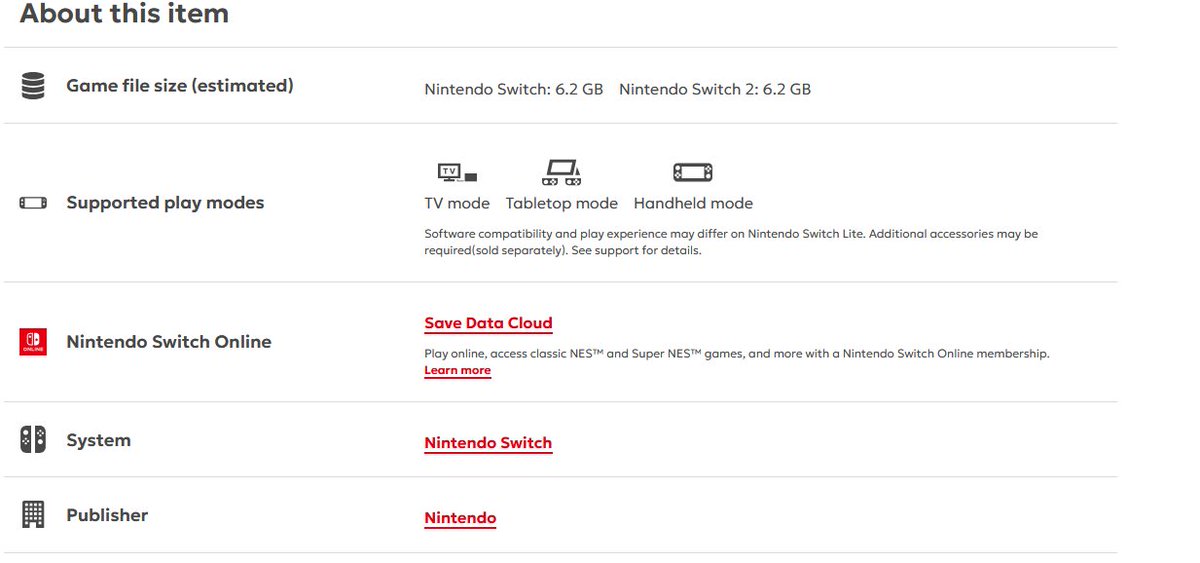Image resolution: width=1200 pixels, height=563 pixels.
Task: Click the System Joy-Con icon
Action: 33,440
